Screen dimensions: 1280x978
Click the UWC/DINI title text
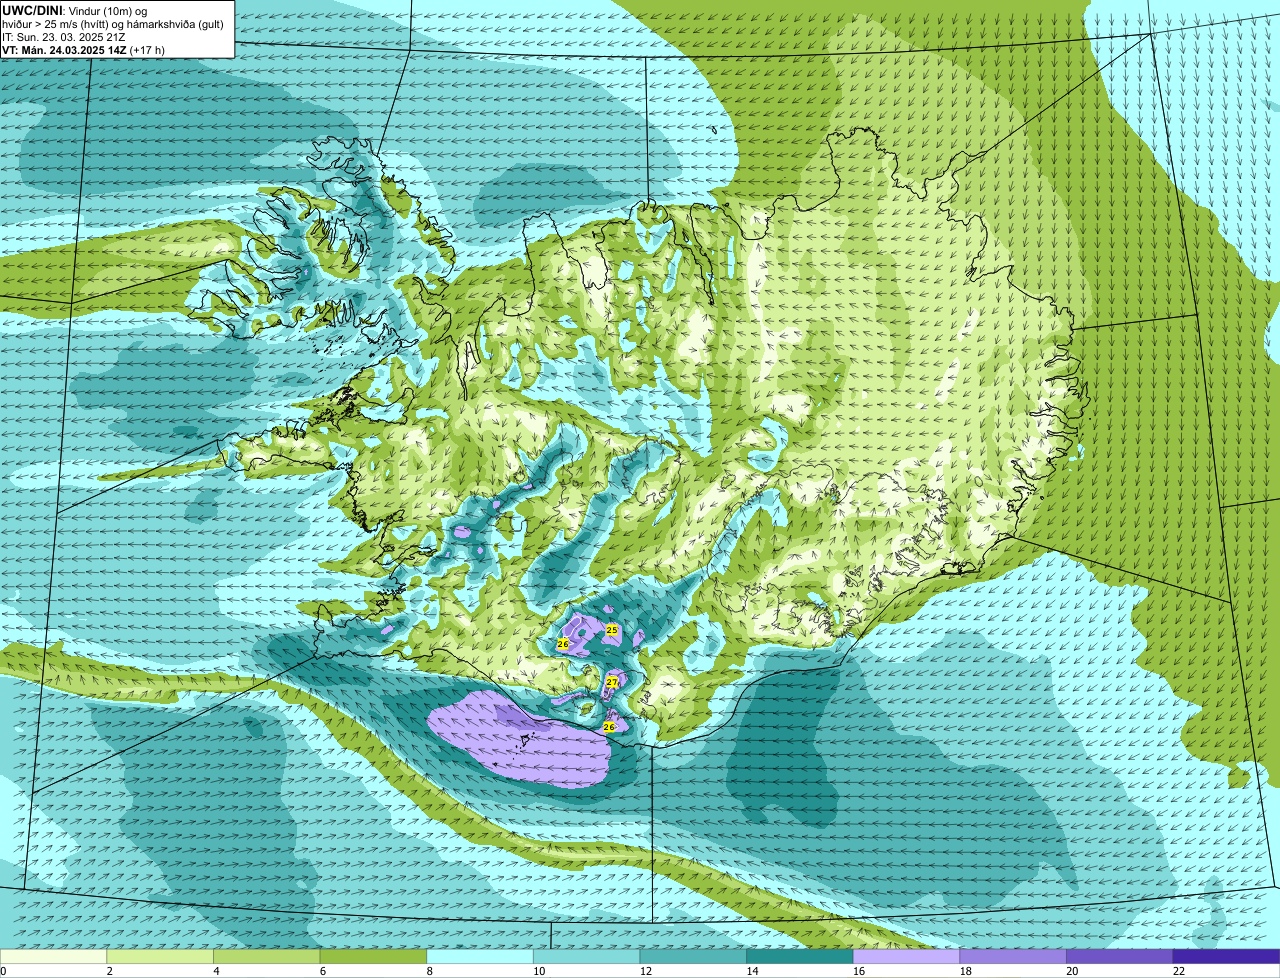[x=33, y=10]
